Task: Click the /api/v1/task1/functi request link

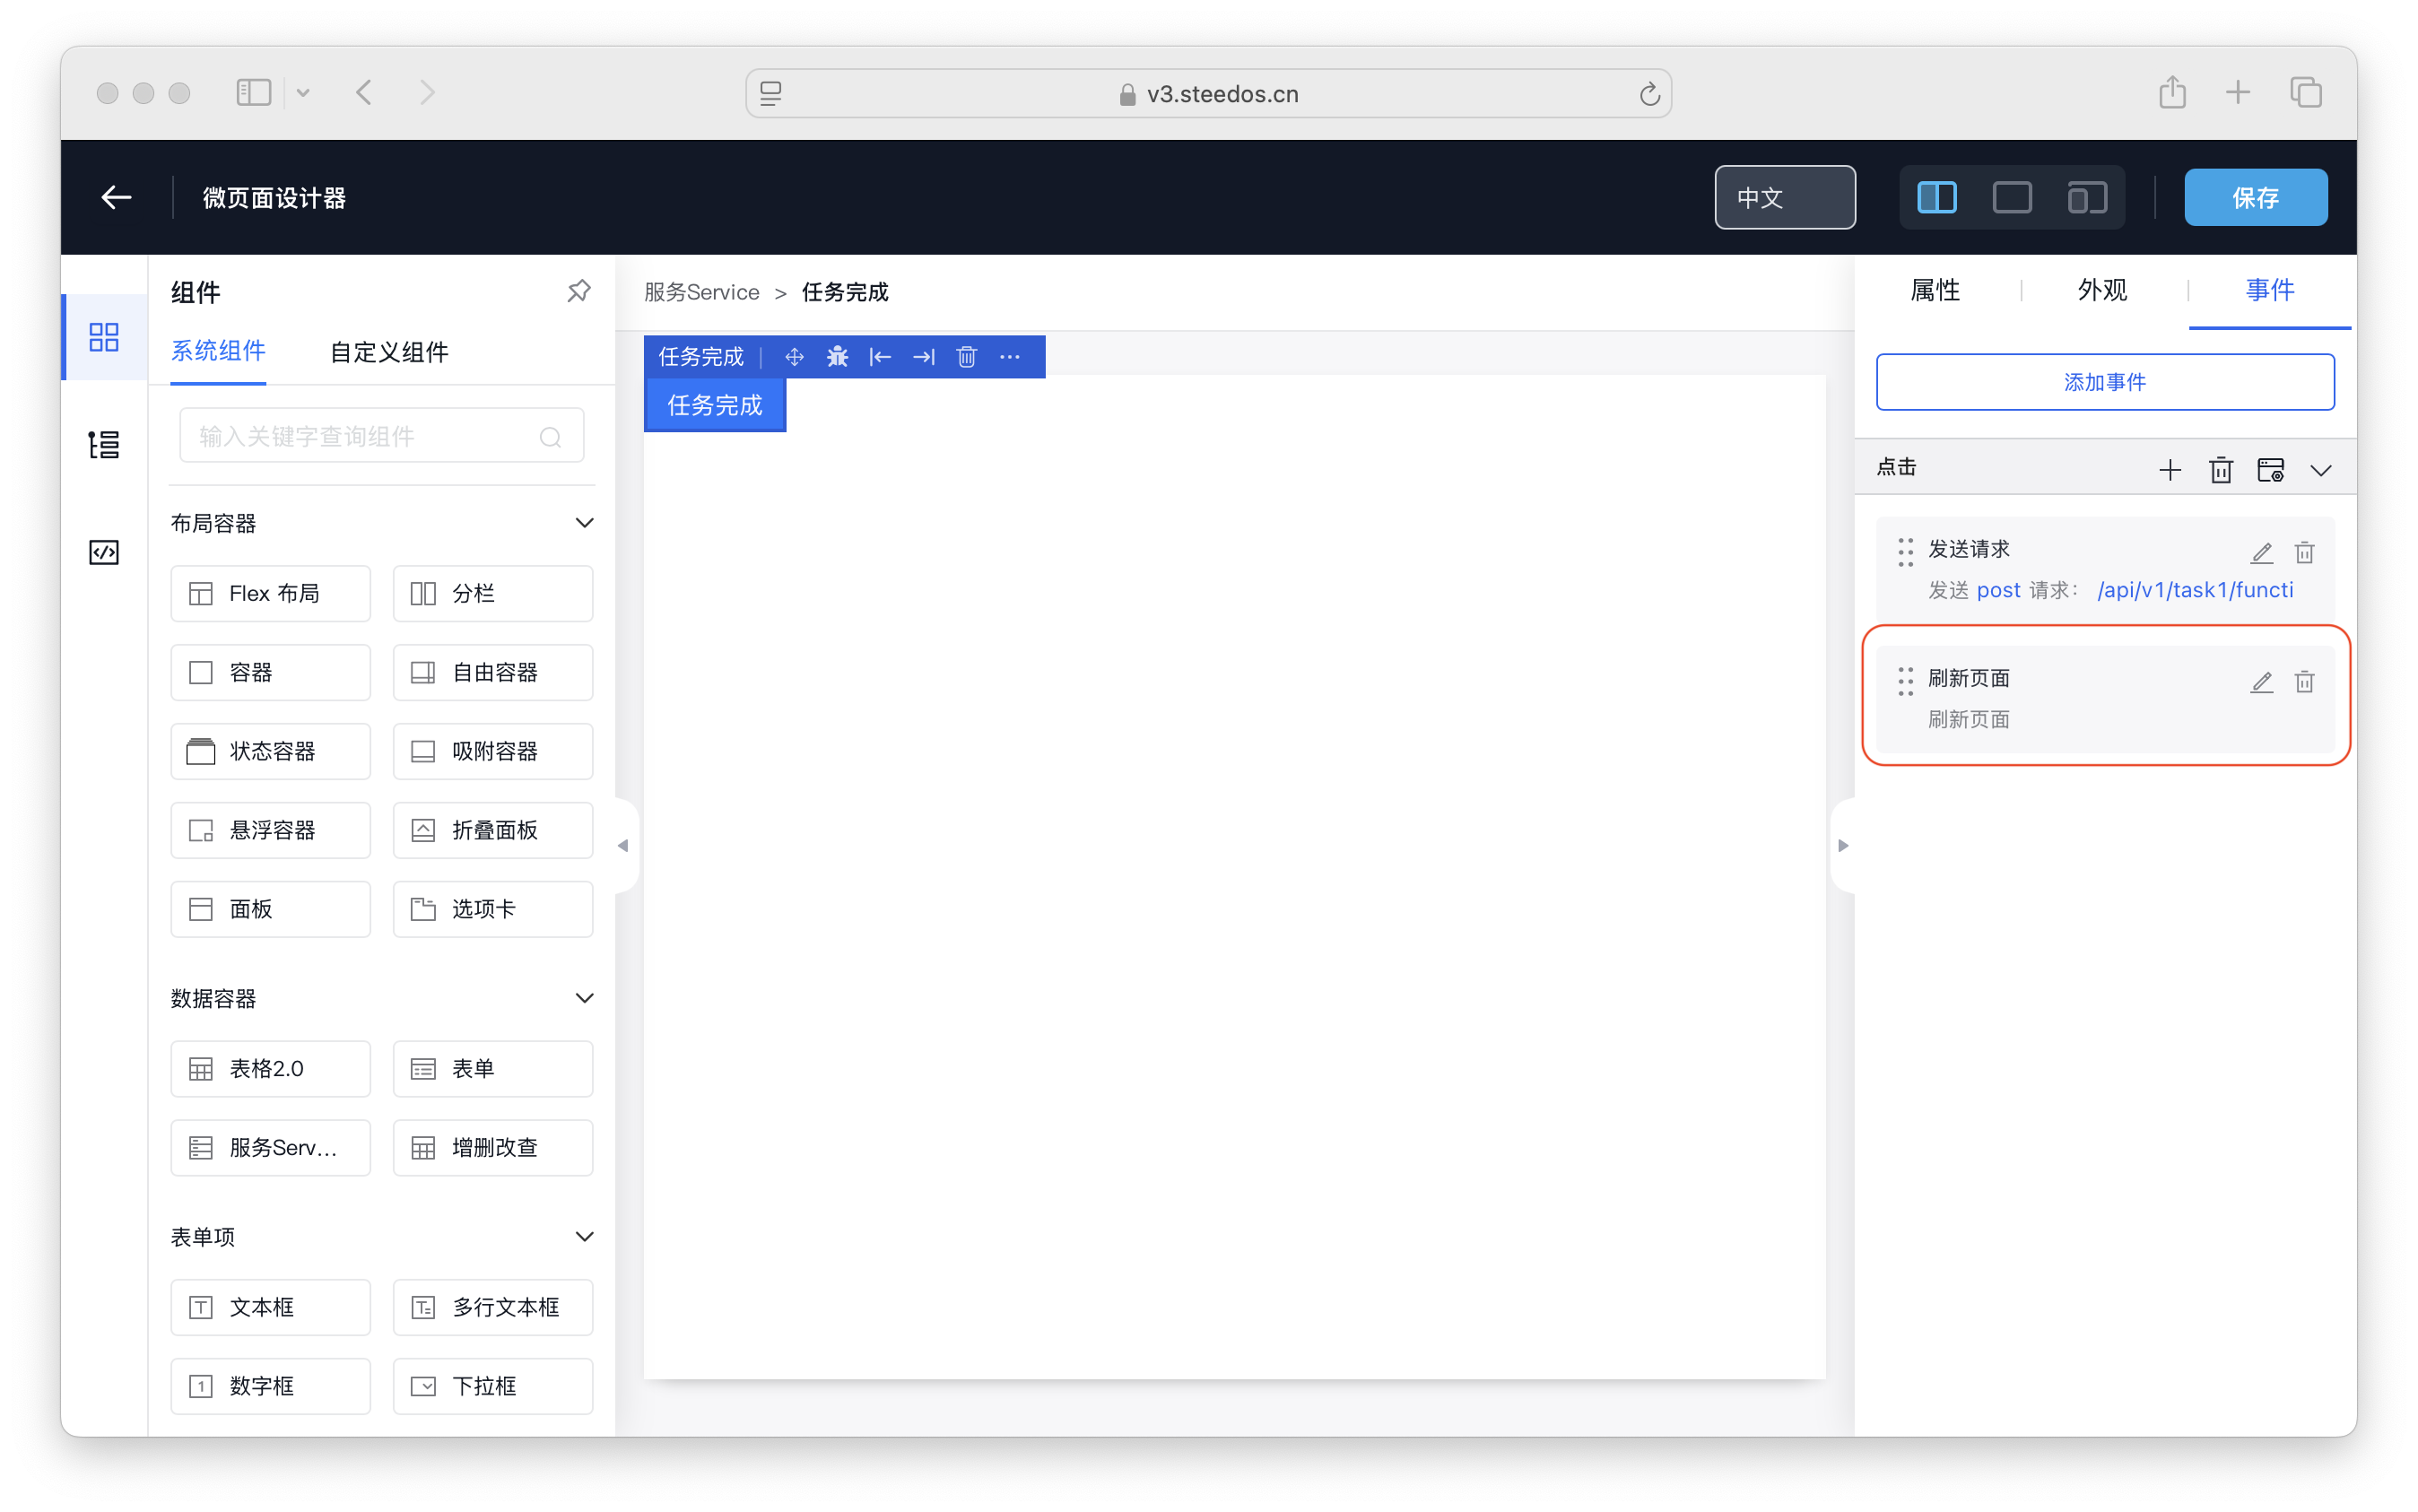Action: (2195, 590)
